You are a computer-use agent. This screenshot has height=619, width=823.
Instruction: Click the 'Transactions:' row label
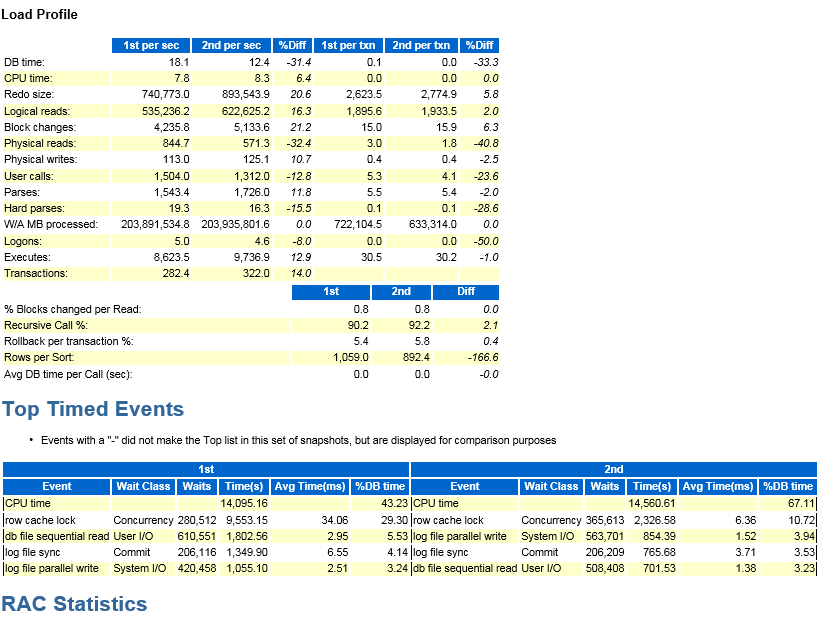click(x=36, y=273)
